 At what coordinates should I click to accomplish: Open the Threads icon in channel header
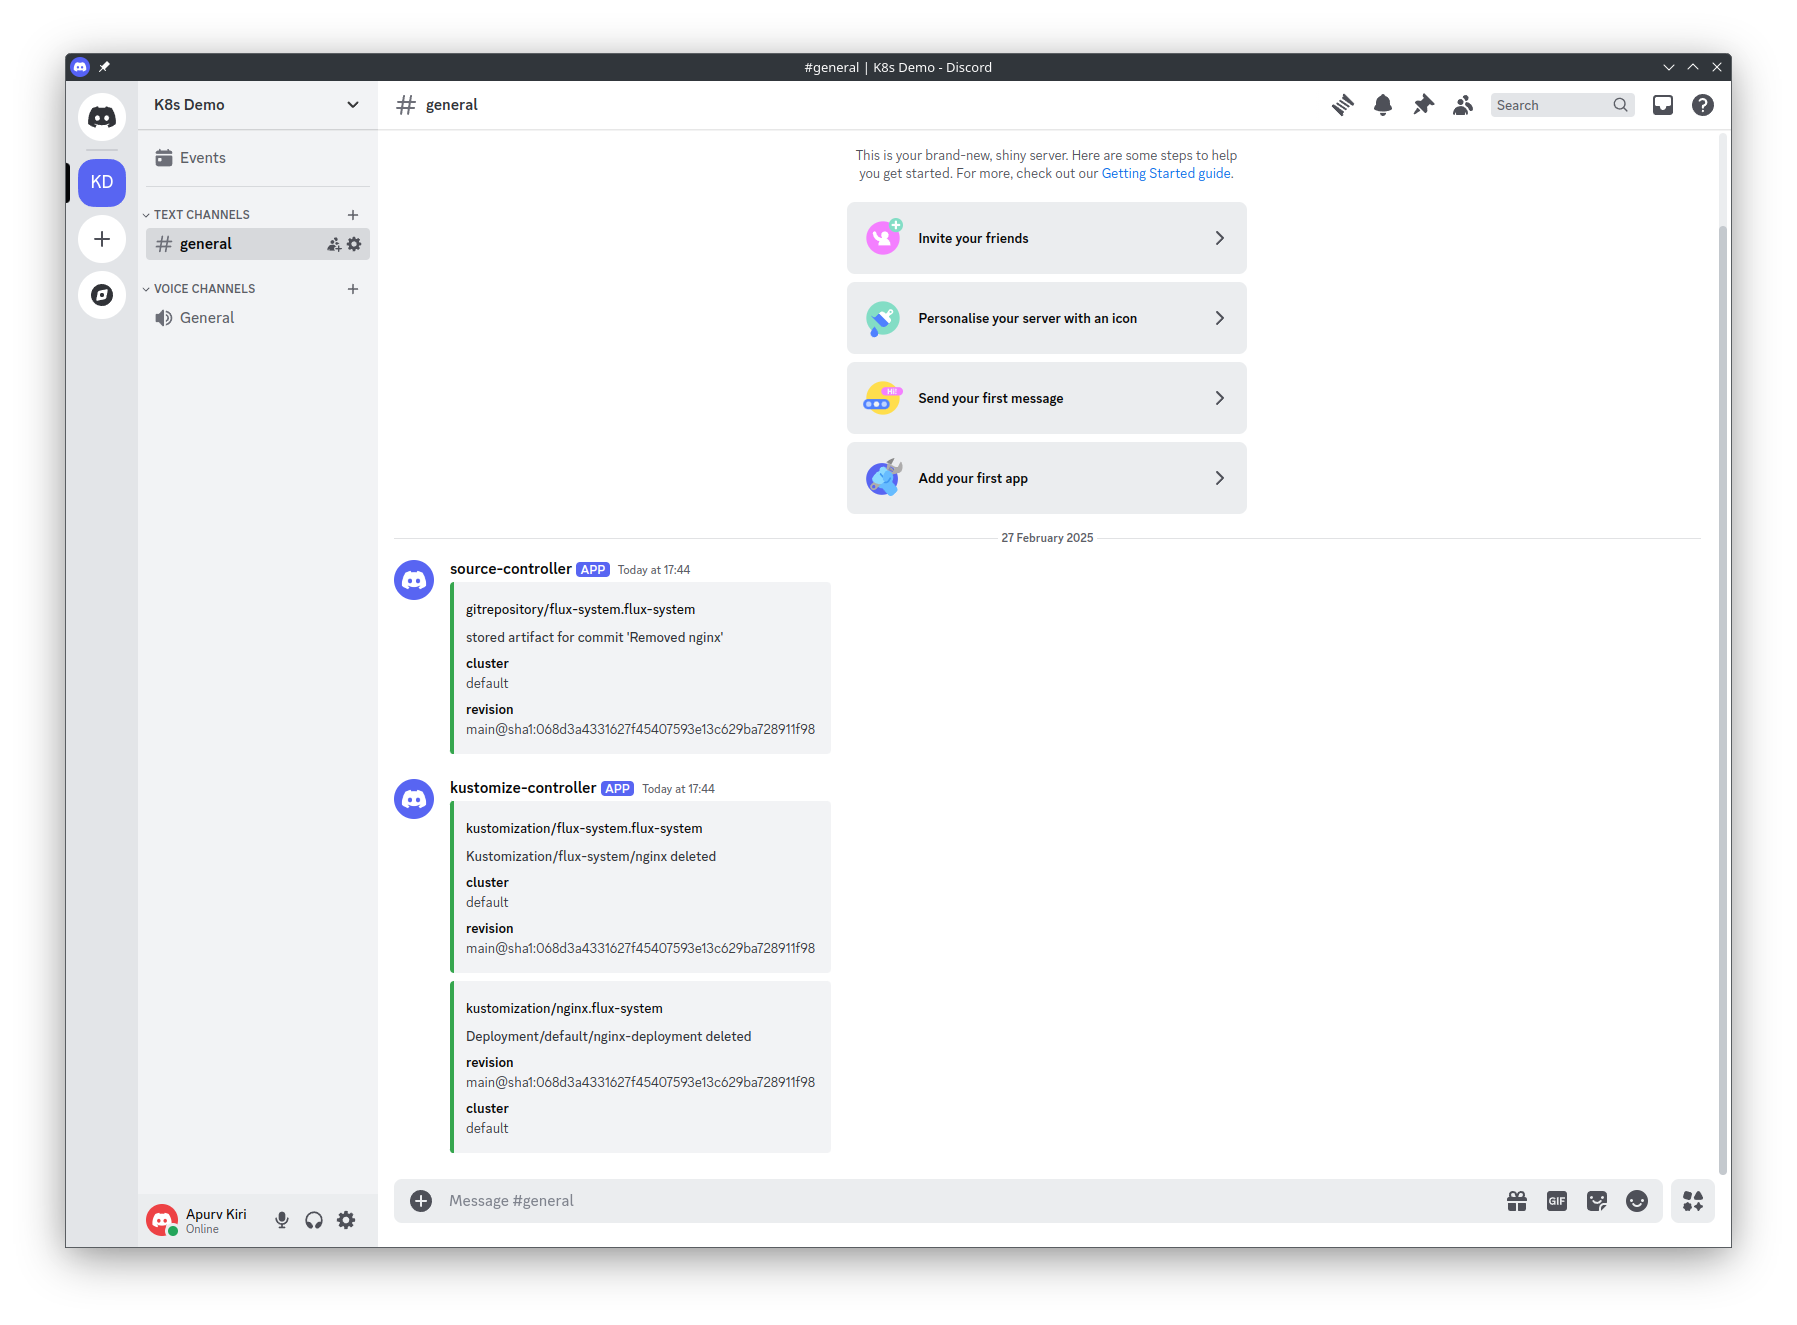pyautogui.click(x=1342, y=105)
